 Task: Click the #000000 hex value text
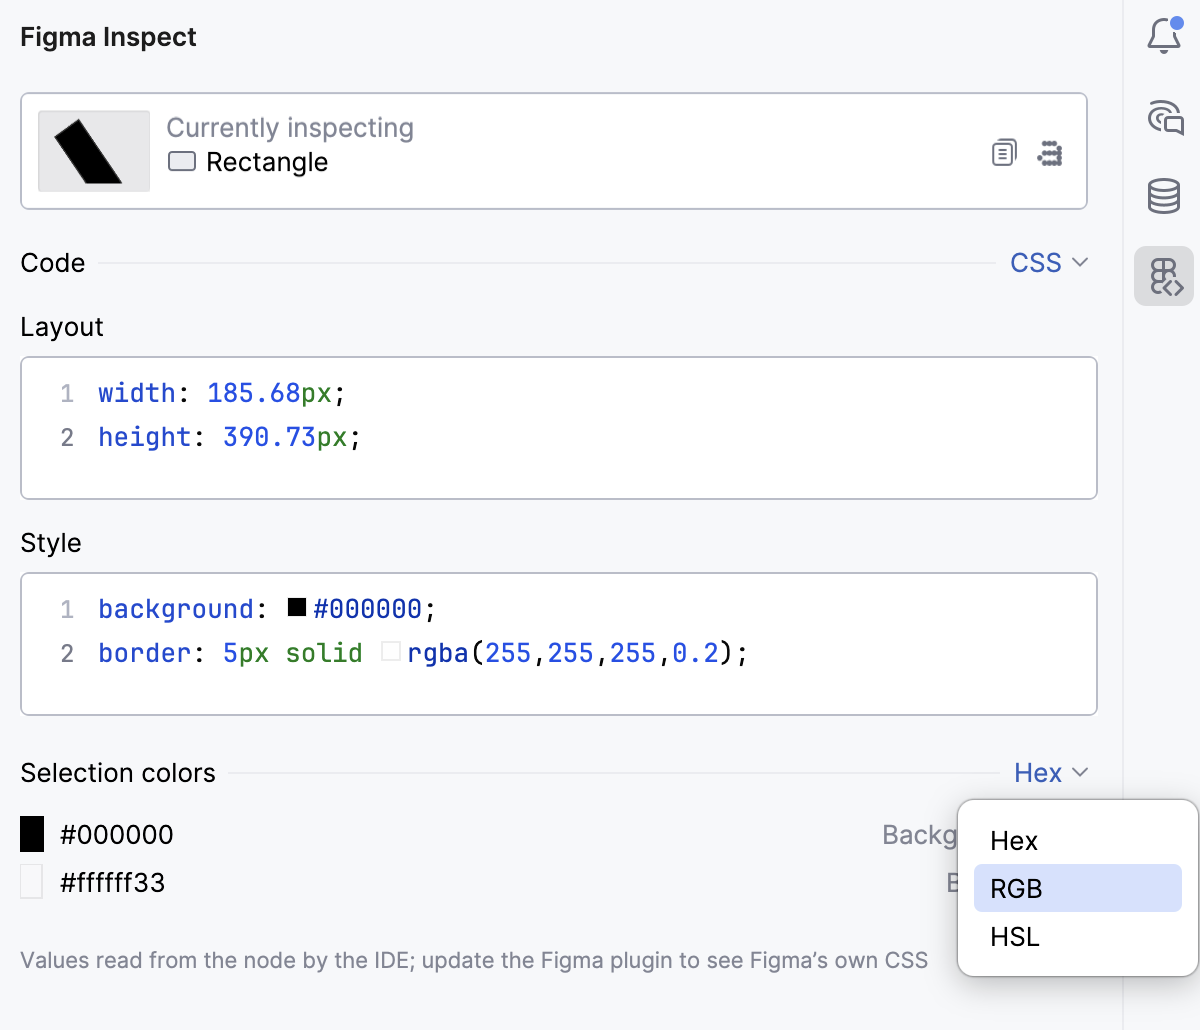point(117,835)
